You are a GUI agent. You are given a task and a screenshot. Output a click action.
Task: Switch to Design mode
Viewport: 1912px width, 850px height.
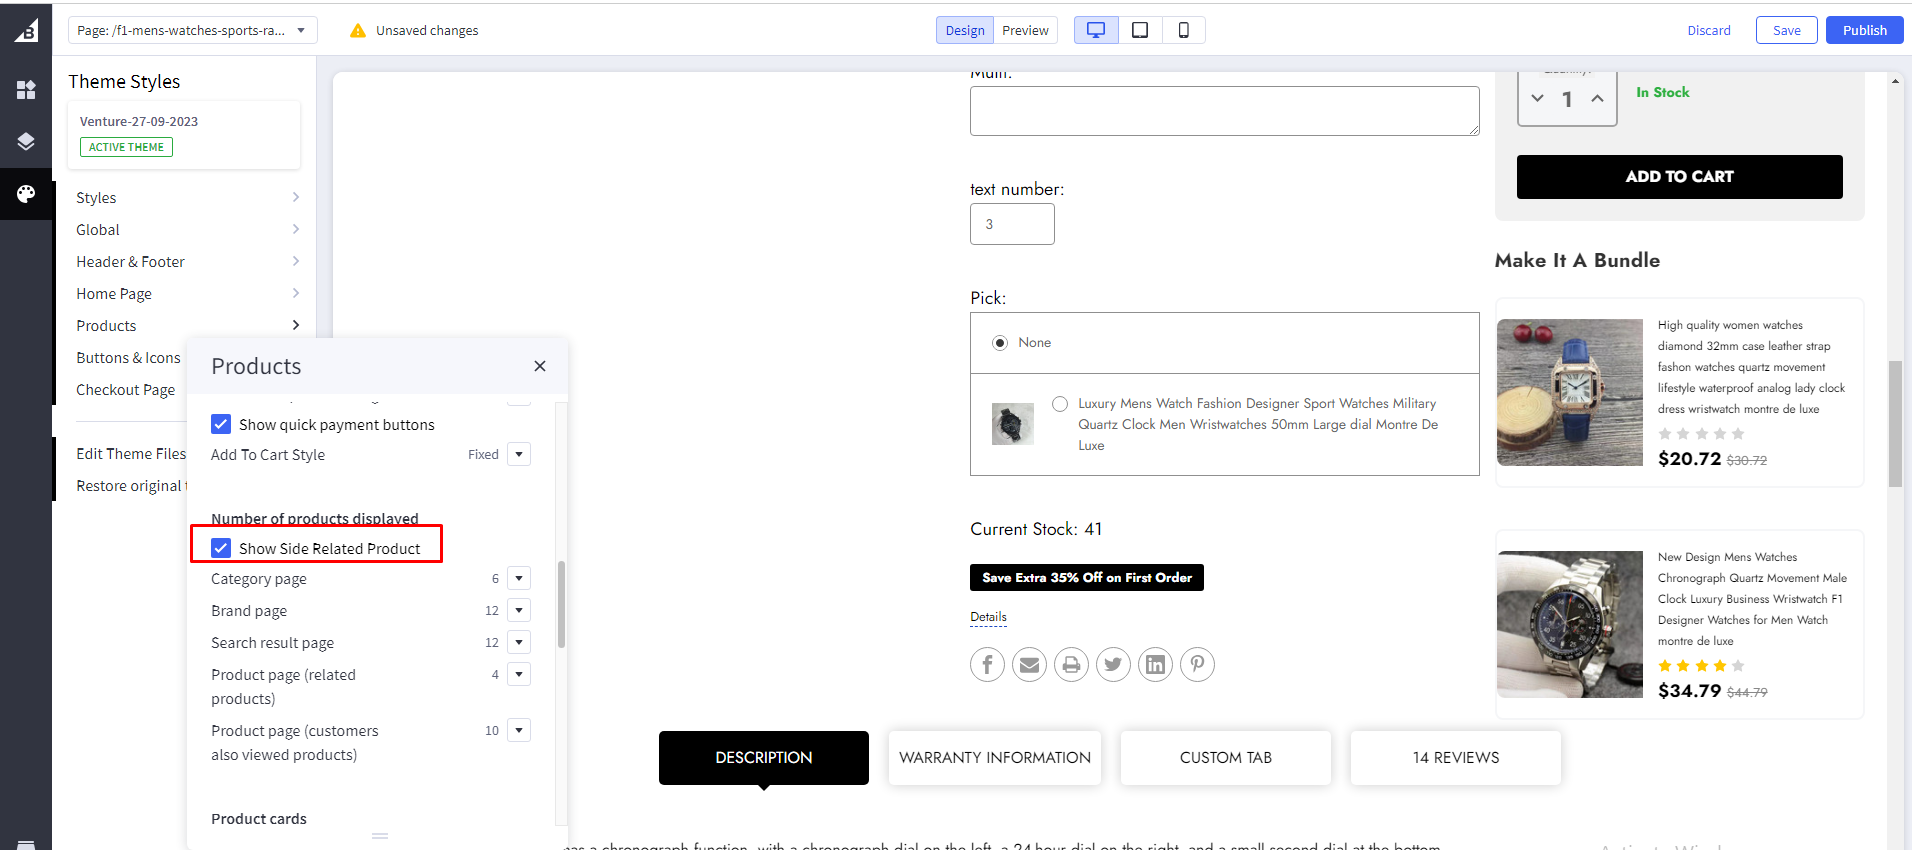pyautogui.click(x=965, y=30)
